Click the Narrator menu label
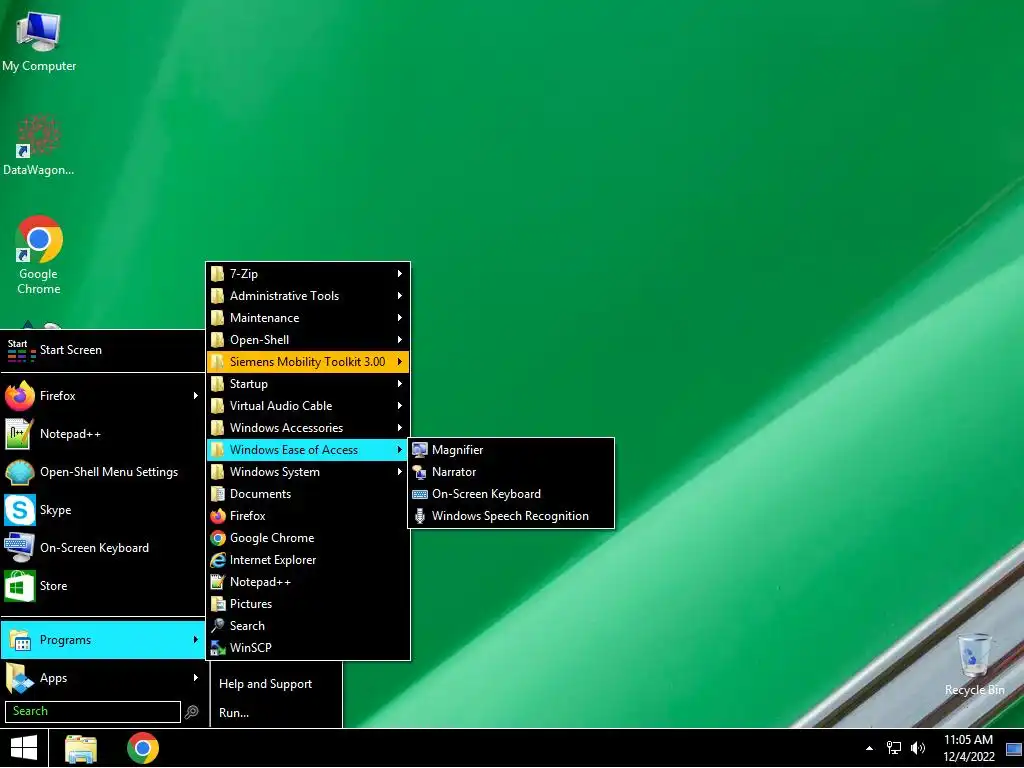Screen dimensions: 1024x768 [454, 472]
